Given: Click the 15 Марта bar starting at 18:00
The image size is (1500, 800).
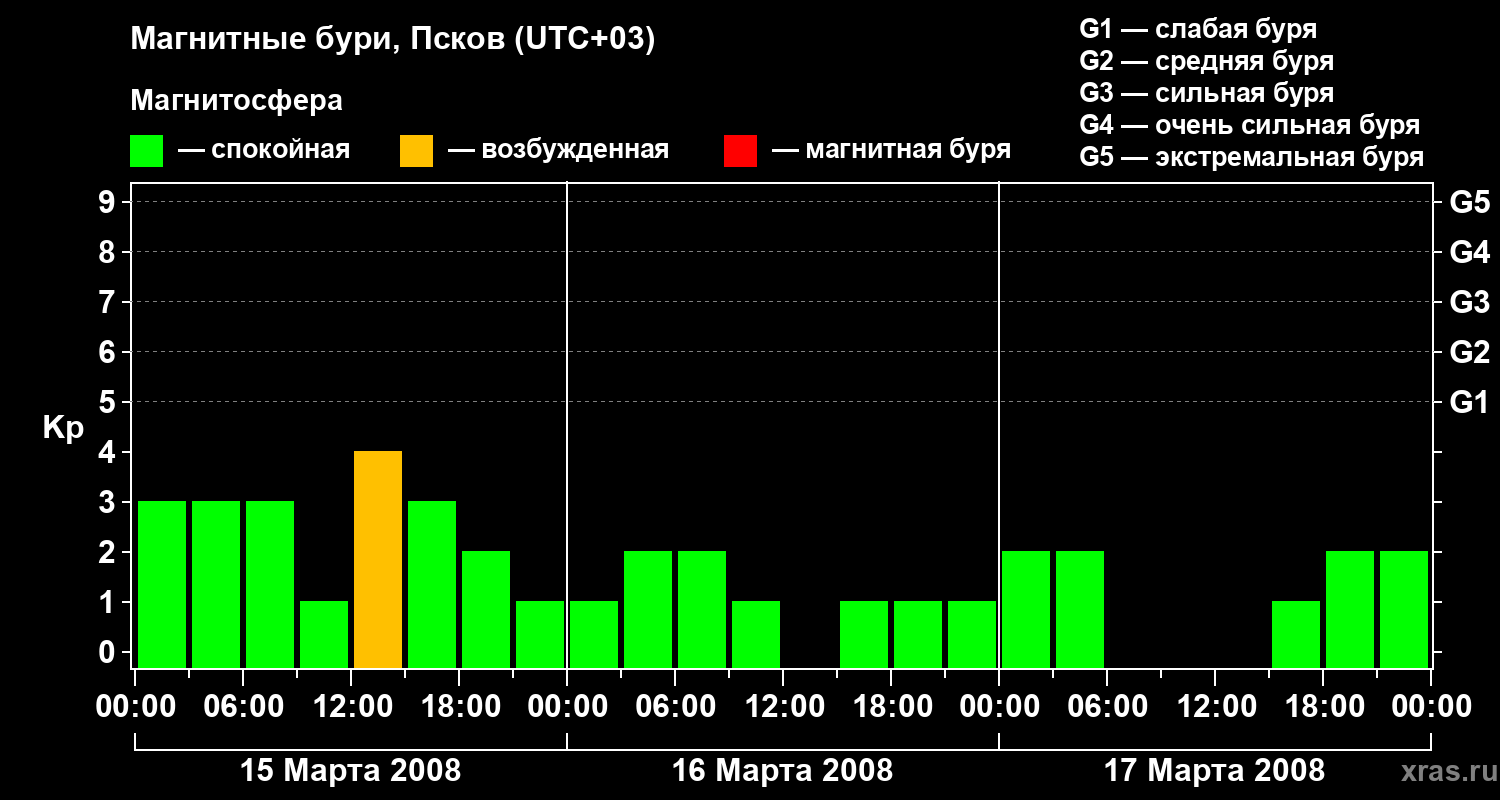Looking at the screenshot, I should point(486,610).
